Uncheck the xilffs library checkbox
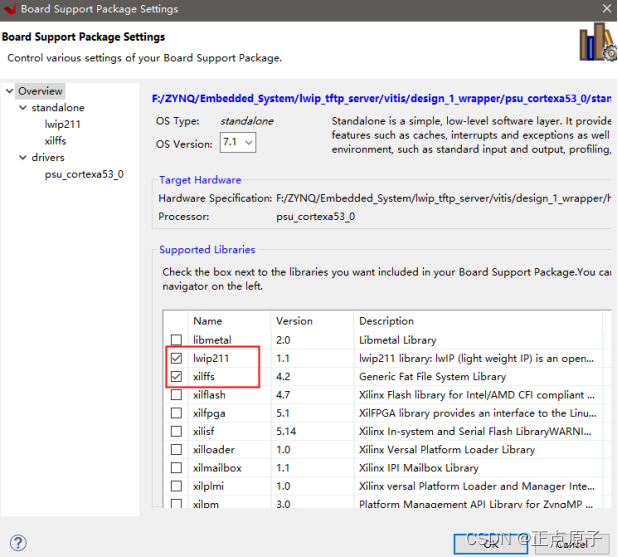 [x=176, y=377]
